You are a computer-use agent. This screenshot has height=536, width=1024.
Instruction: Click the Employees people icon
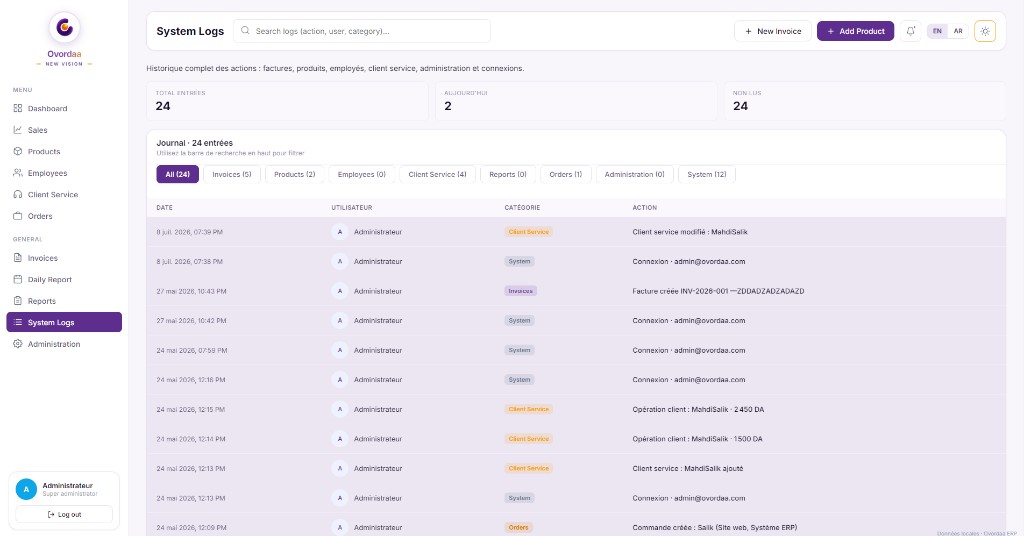[18, 173]
